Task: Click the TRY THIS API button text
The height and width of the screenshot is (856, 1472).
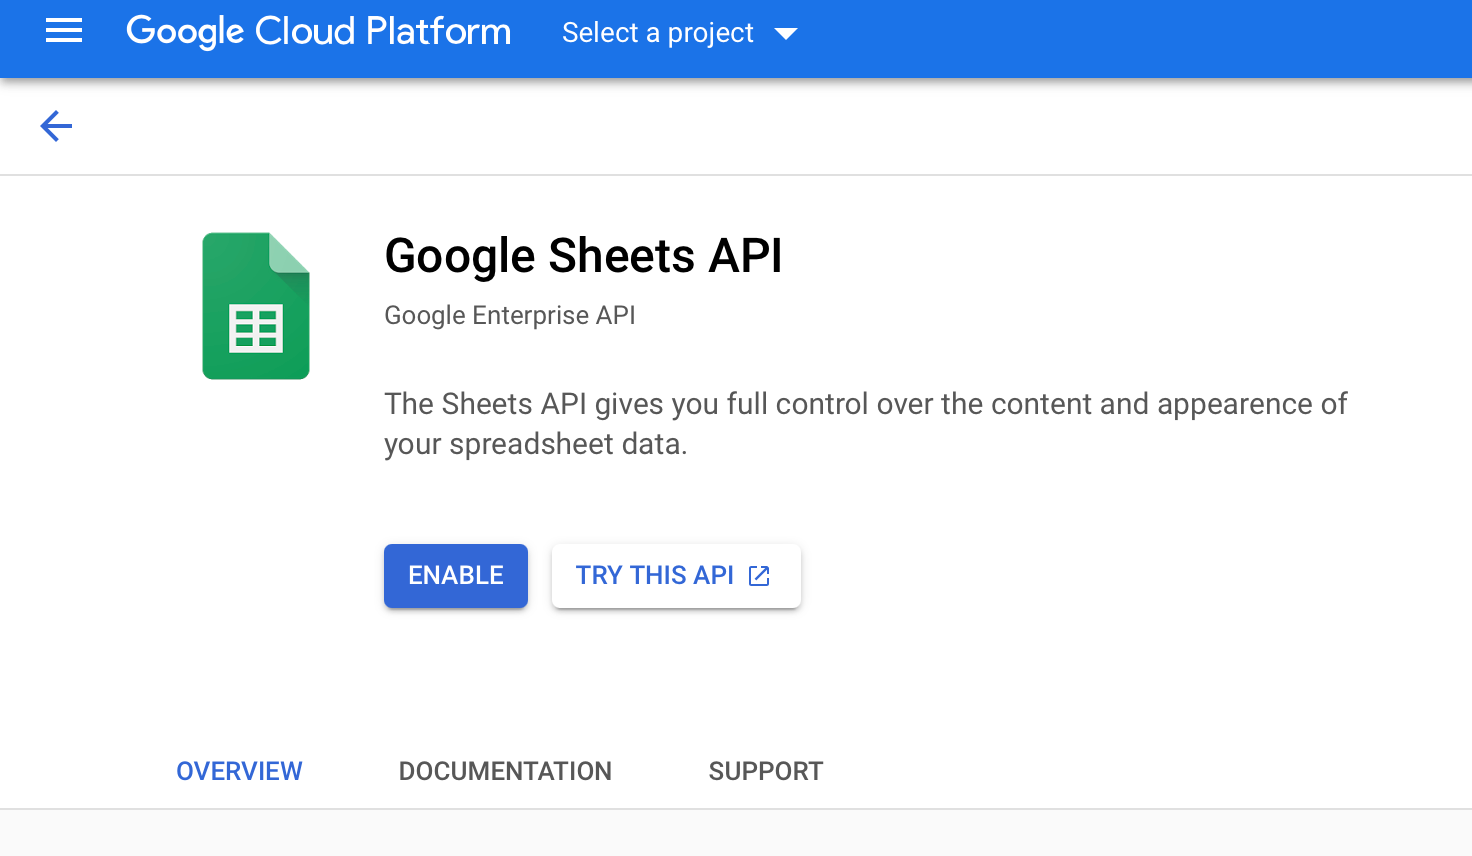Action: click(x=654, y=576)
